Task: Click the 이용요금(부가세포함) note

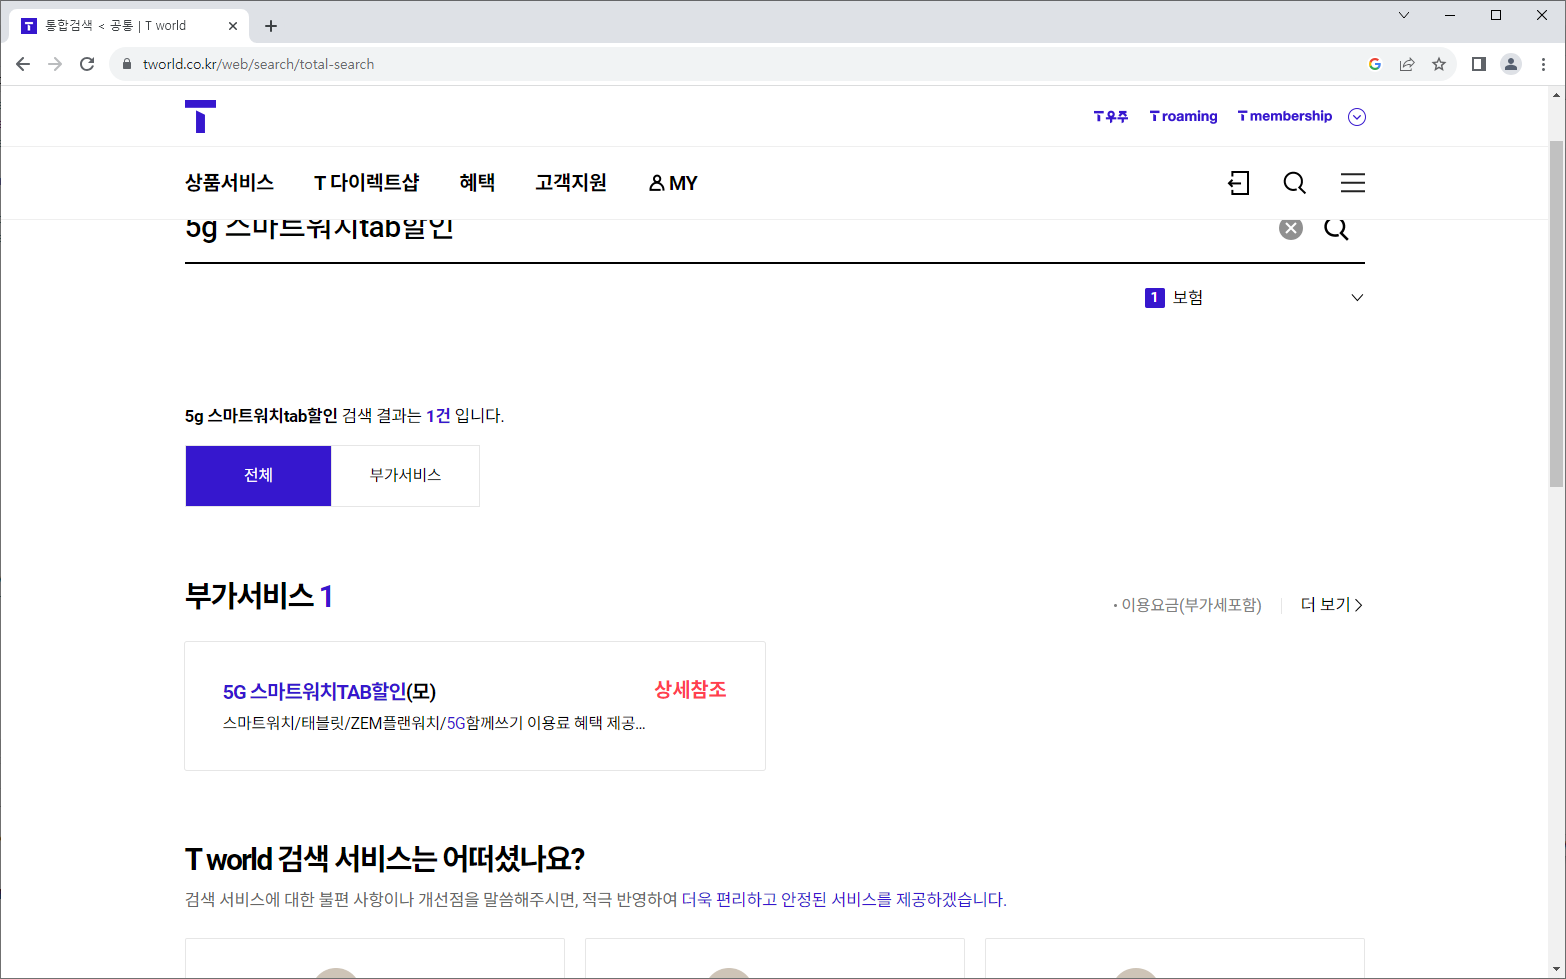Action: [1187, 605]
